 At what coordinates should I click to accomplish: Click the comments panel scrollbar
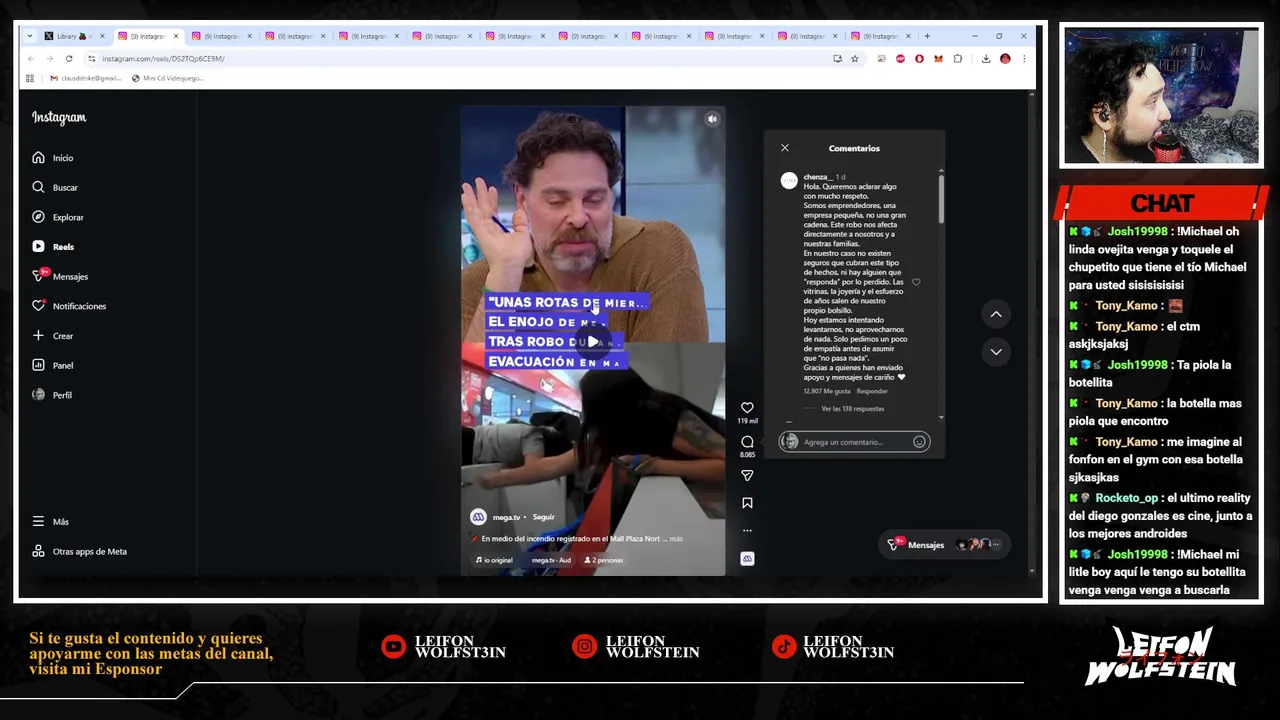tap(941, 198)
